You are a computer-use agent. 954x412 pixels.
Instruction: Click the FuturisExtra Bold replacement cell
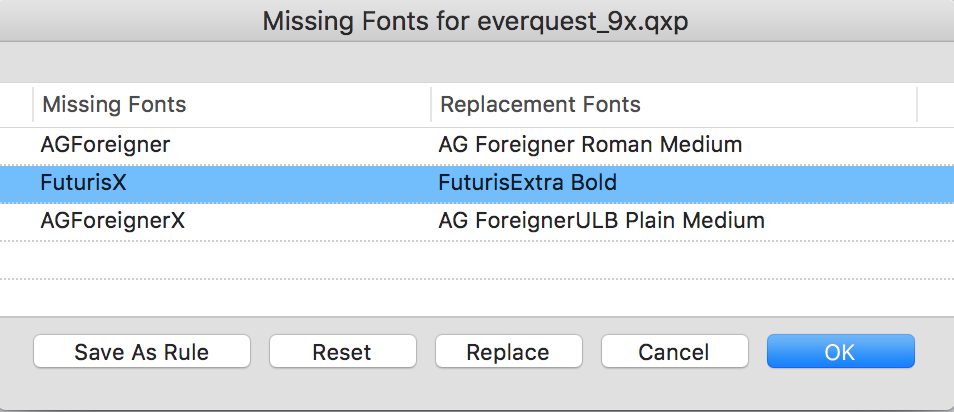tap(527, 183)
